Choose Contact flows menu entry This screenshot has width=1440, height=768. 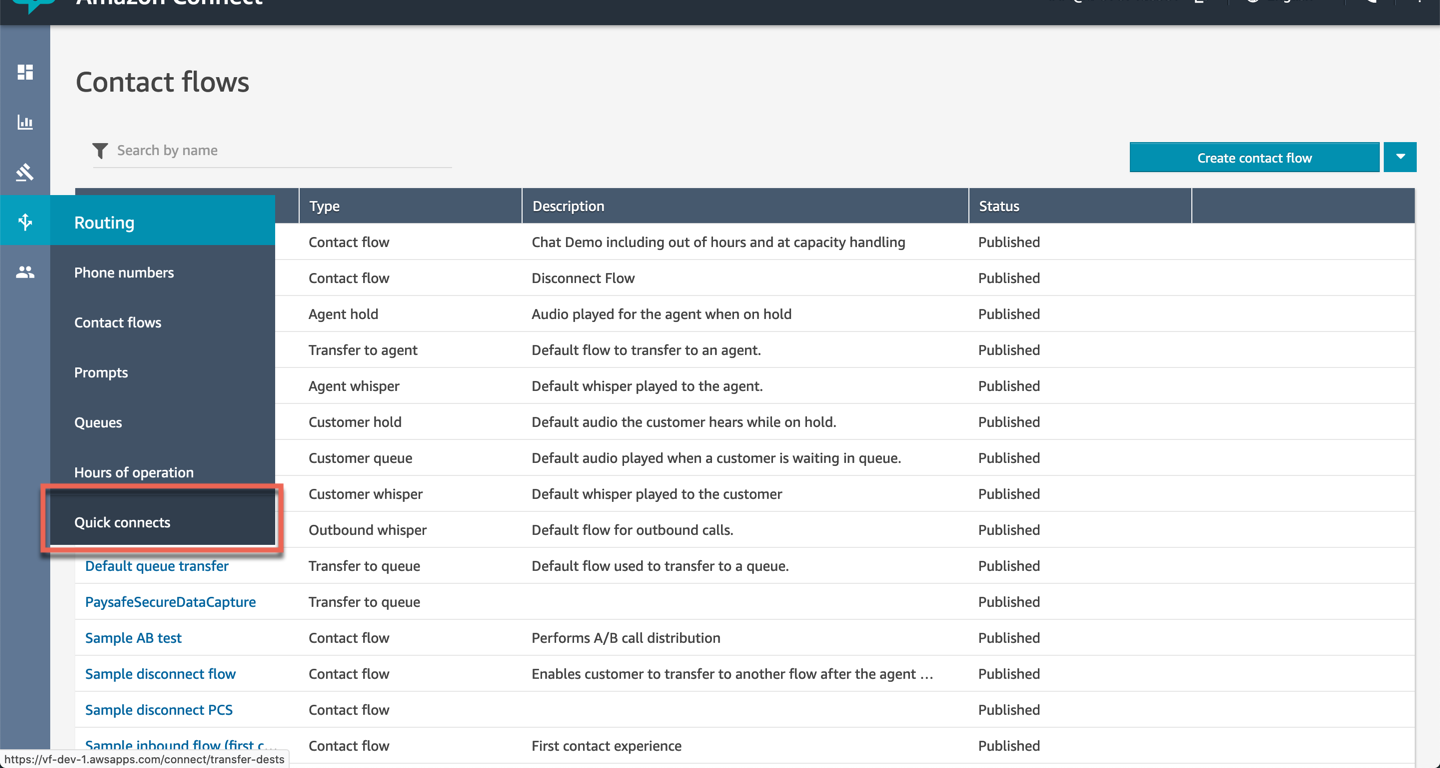[x=117, y=322]
